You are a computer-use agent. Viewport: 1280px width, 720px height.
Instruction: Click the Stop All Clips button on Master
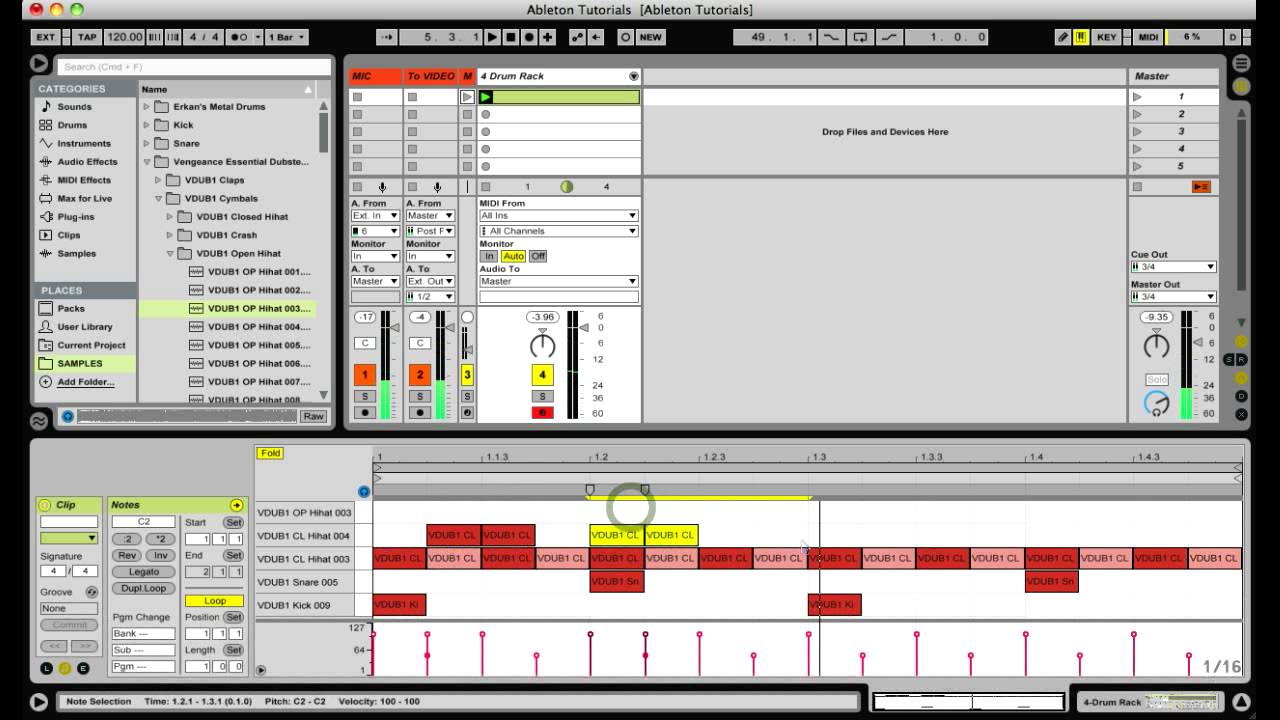1137,187
